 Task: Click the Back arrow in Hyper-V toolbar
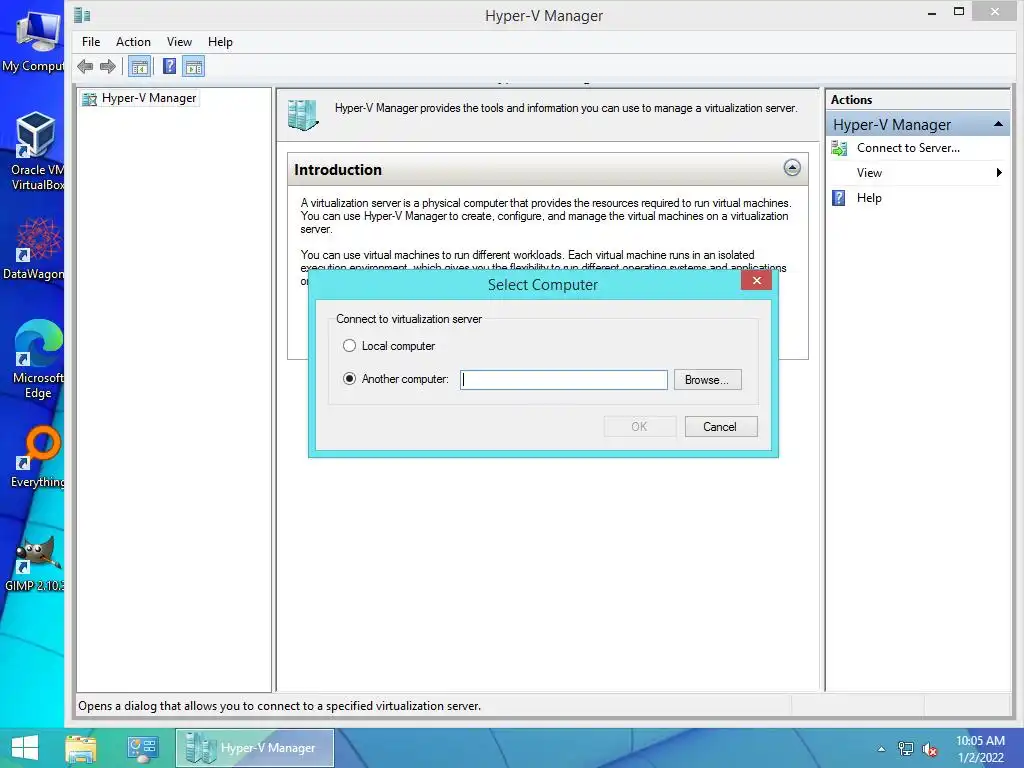tap(85, 67)
